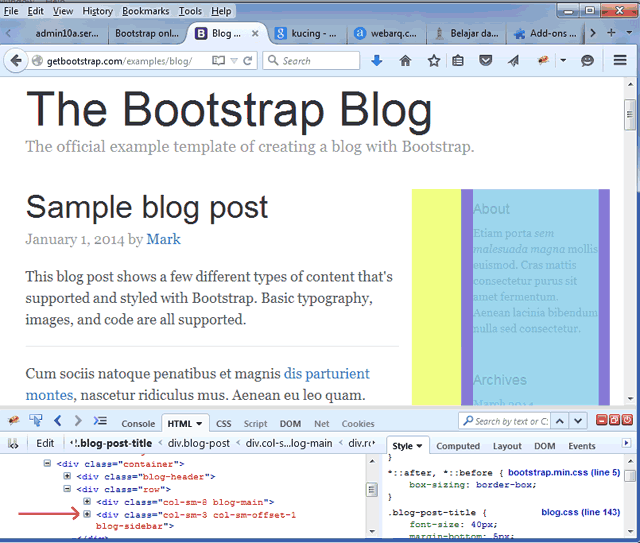Viewport: 640px width, 543px height.
Task: Switch to the Net tab
Action: [x=322, y=424]
